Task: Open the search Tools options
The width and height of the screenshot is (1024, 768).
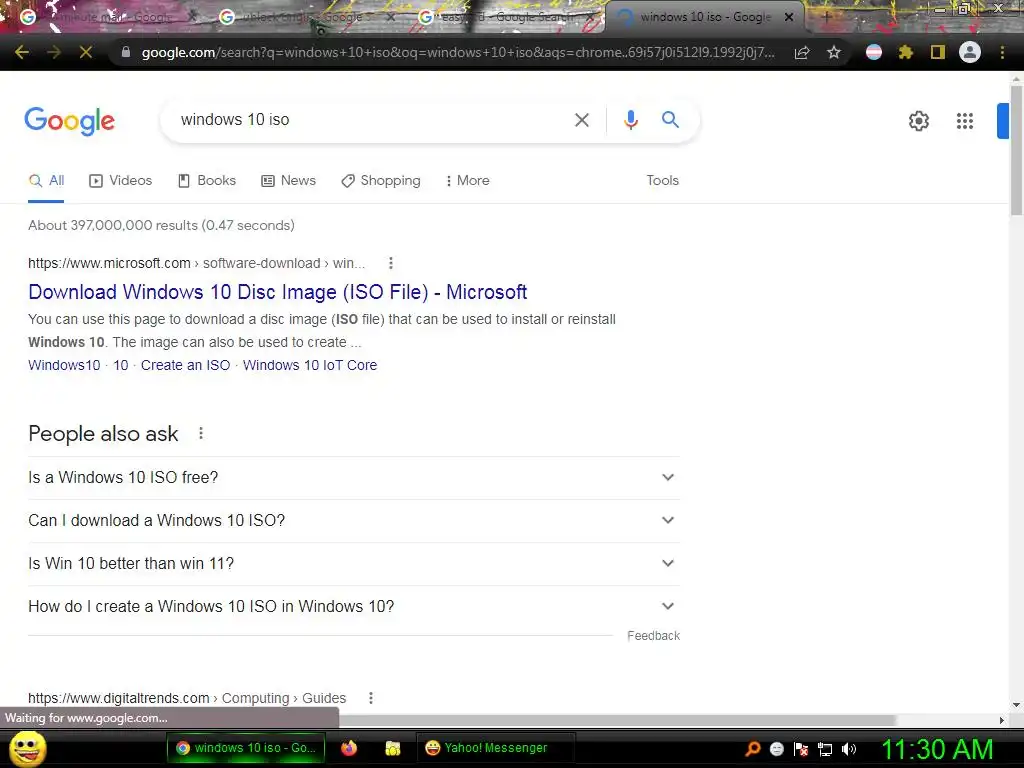Action: (662, 181)
